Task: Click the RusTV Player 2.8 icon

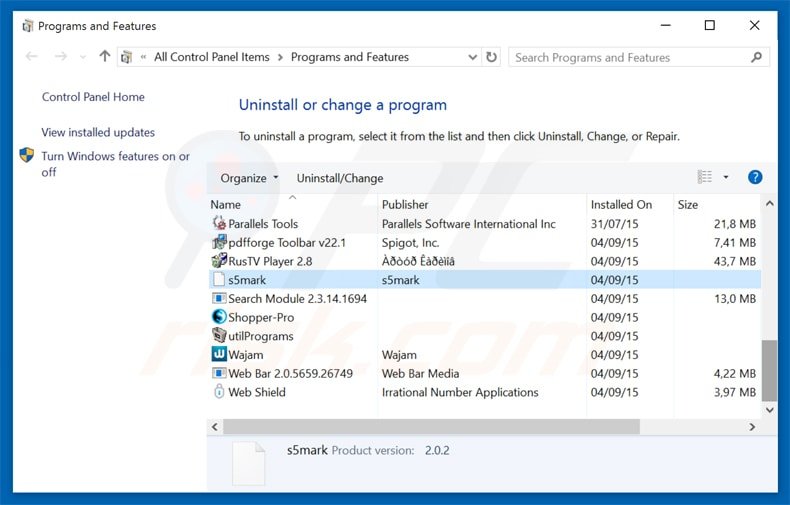Action: point(219,261)
